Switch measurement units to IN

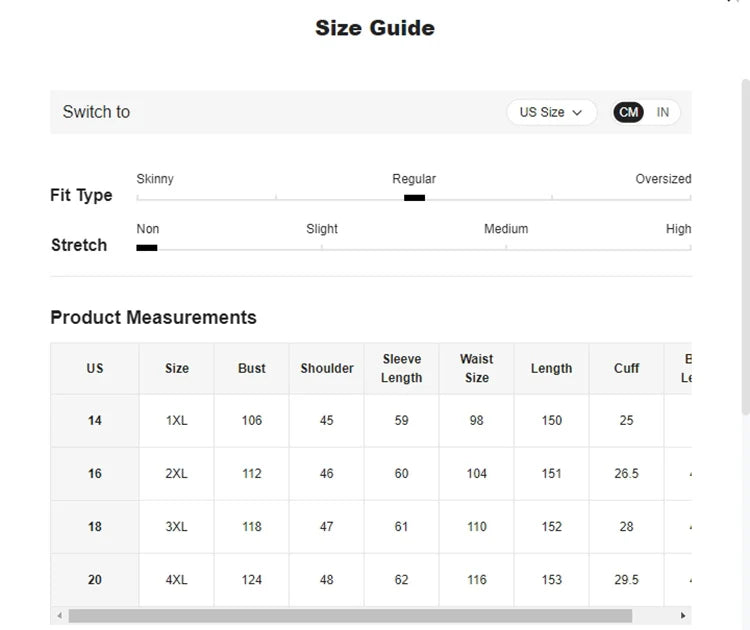click(x=663, y=112)
